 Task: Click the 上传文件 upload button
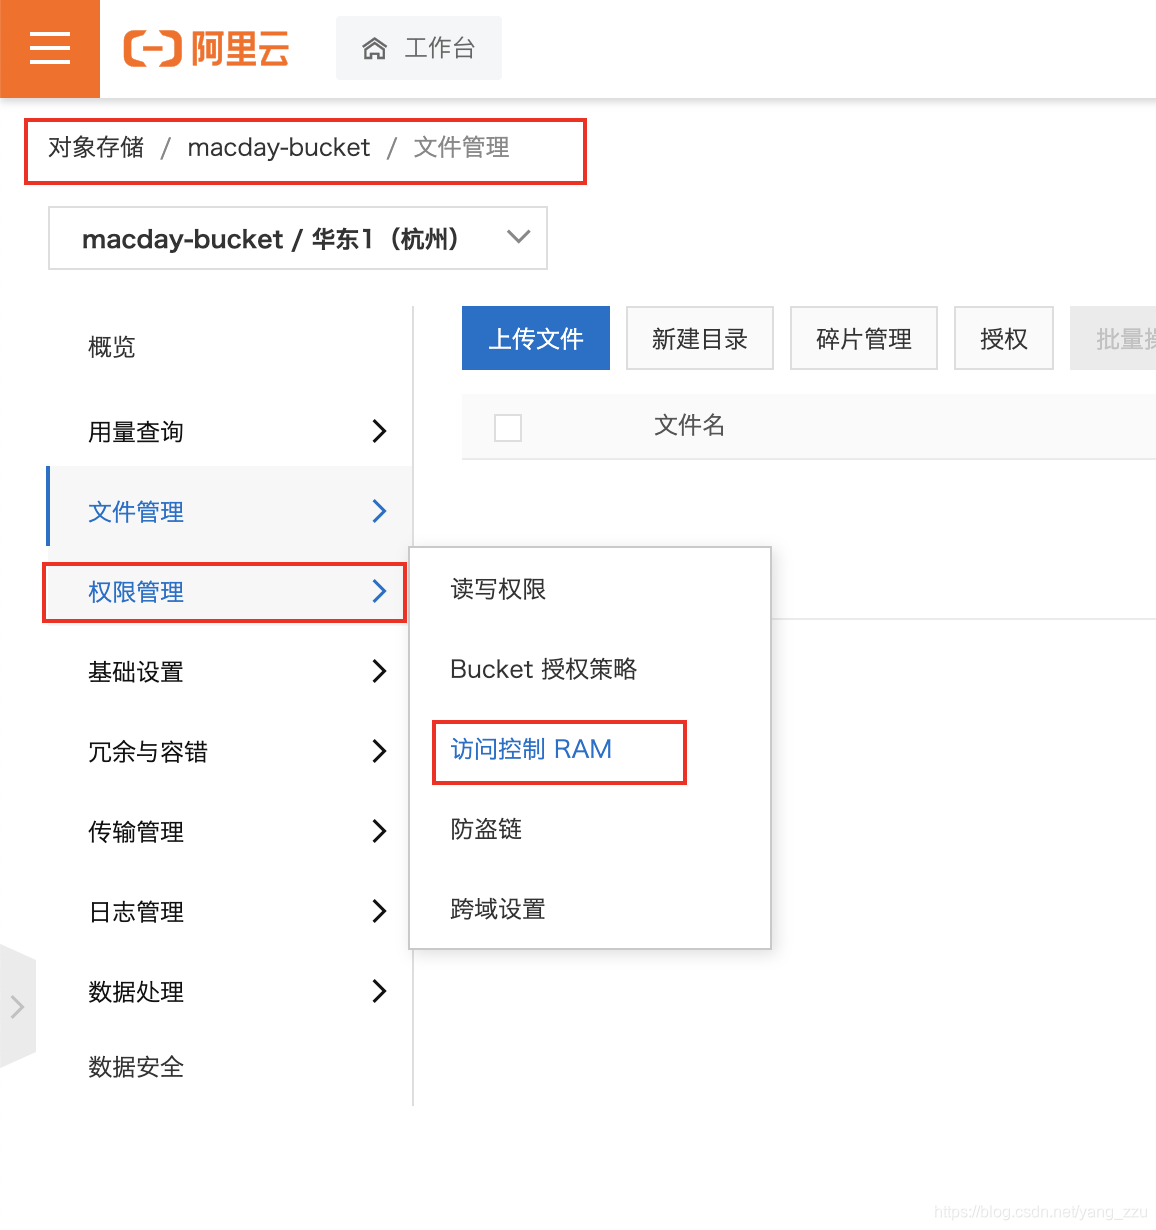point(535,338)
